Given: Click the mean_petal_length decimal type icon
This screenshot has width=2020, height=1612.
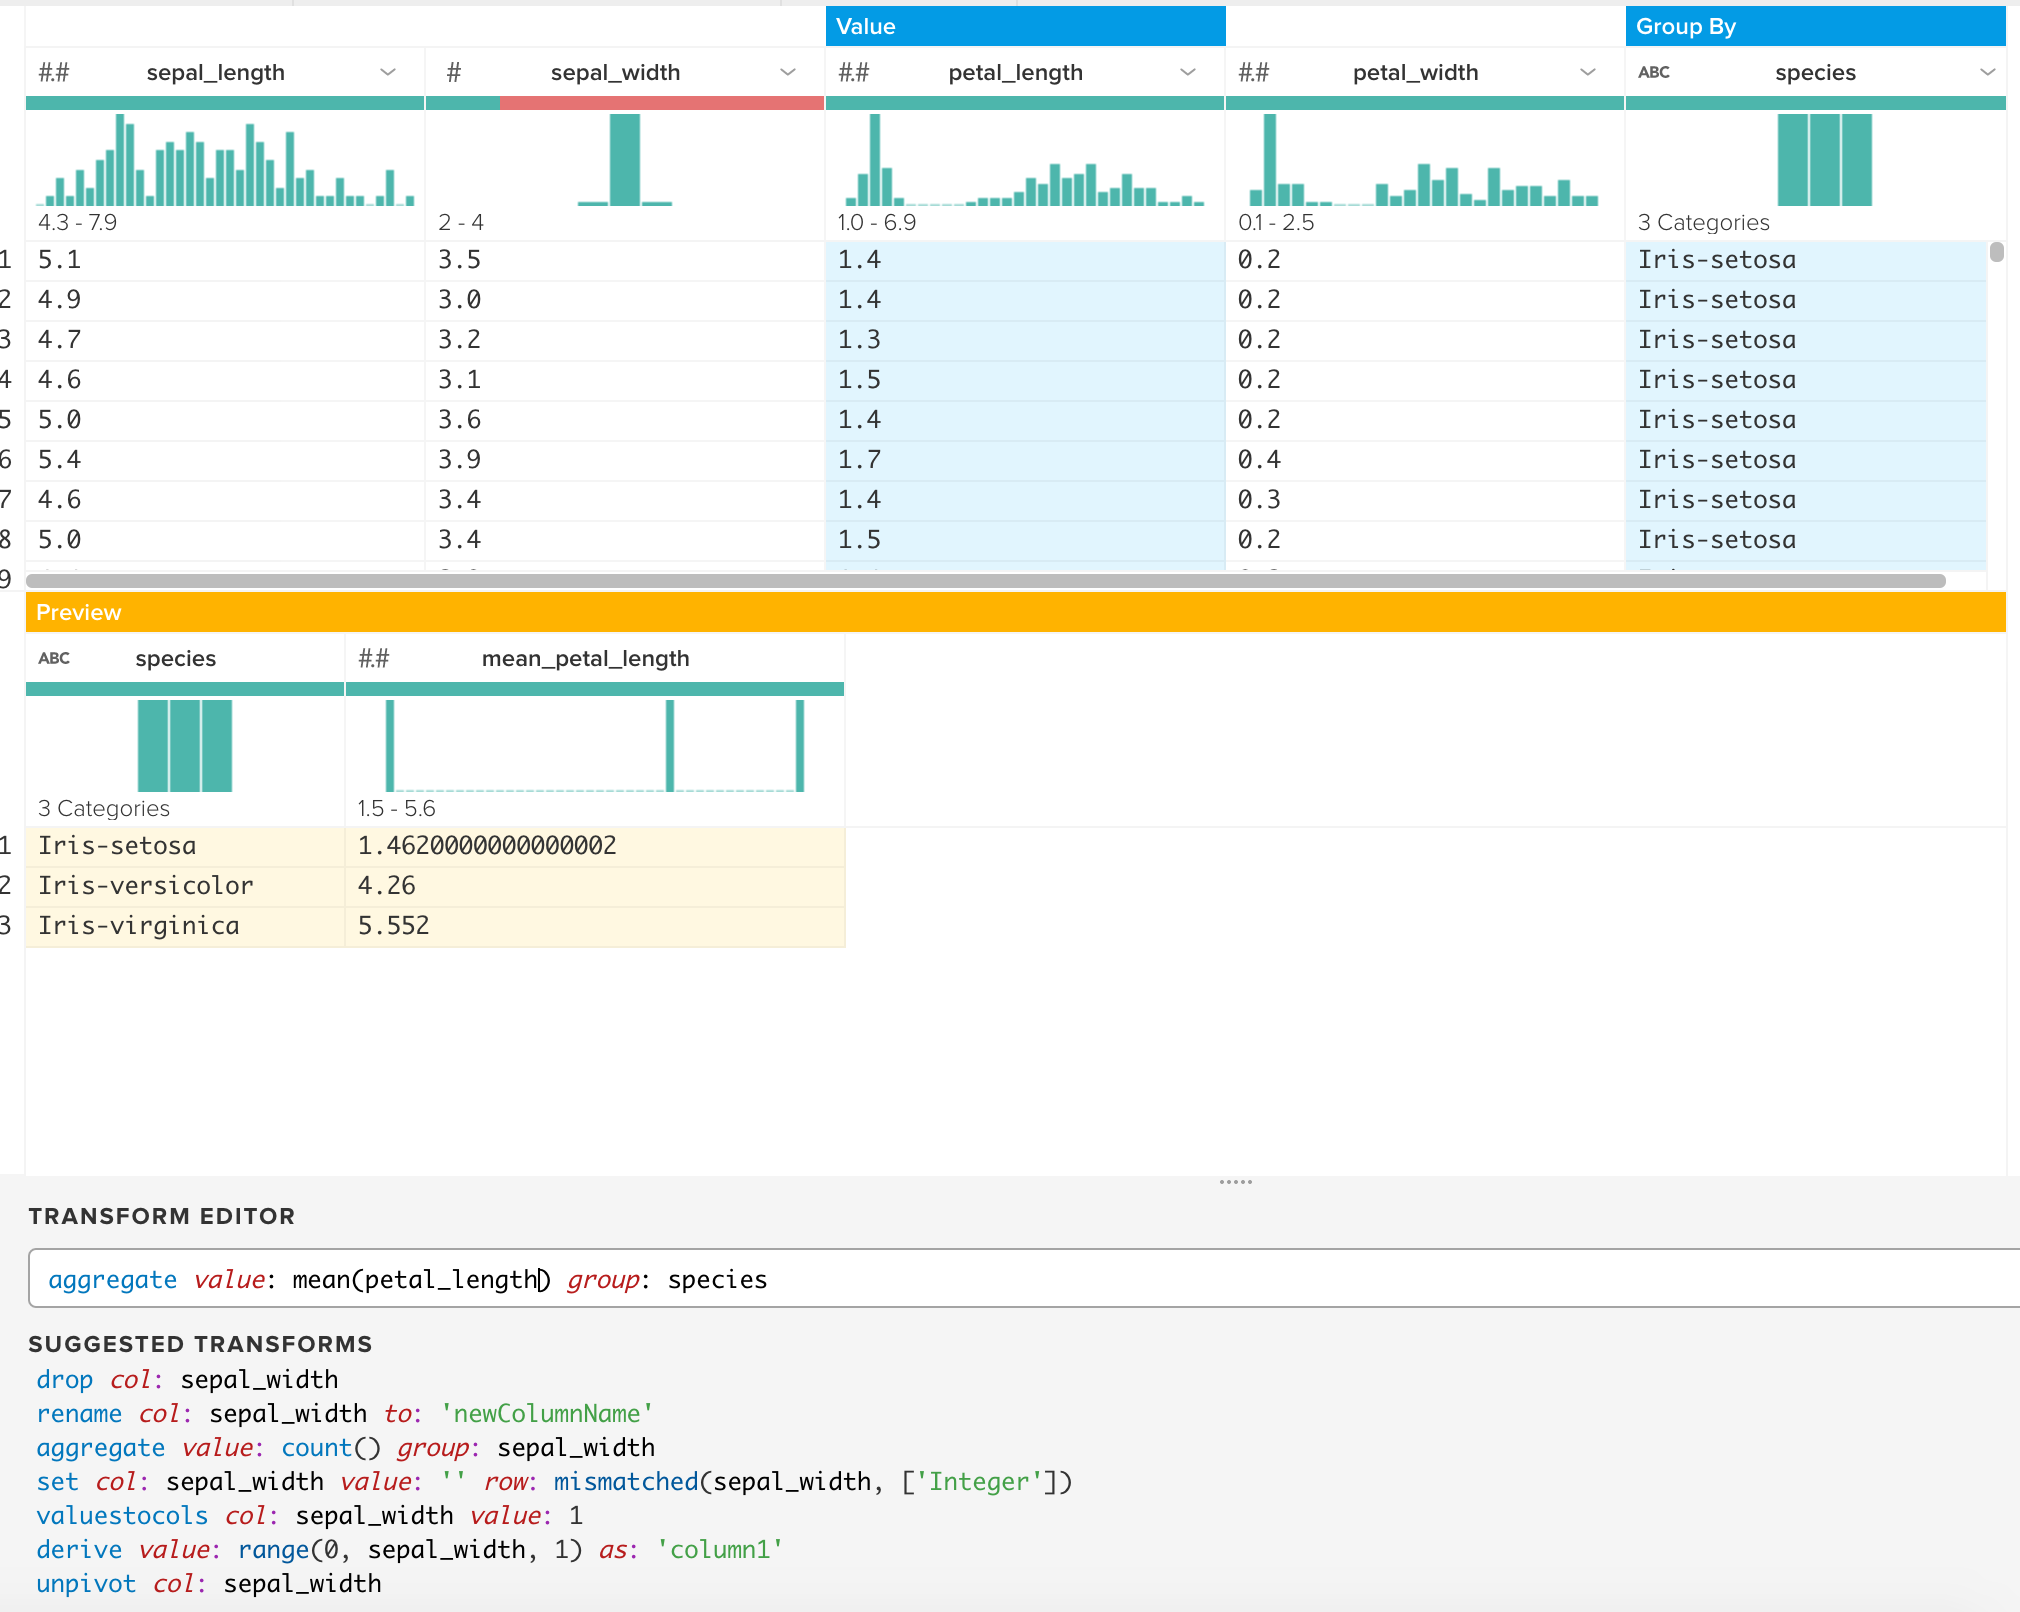Looking at the screenshot, I should click(374, 659).
